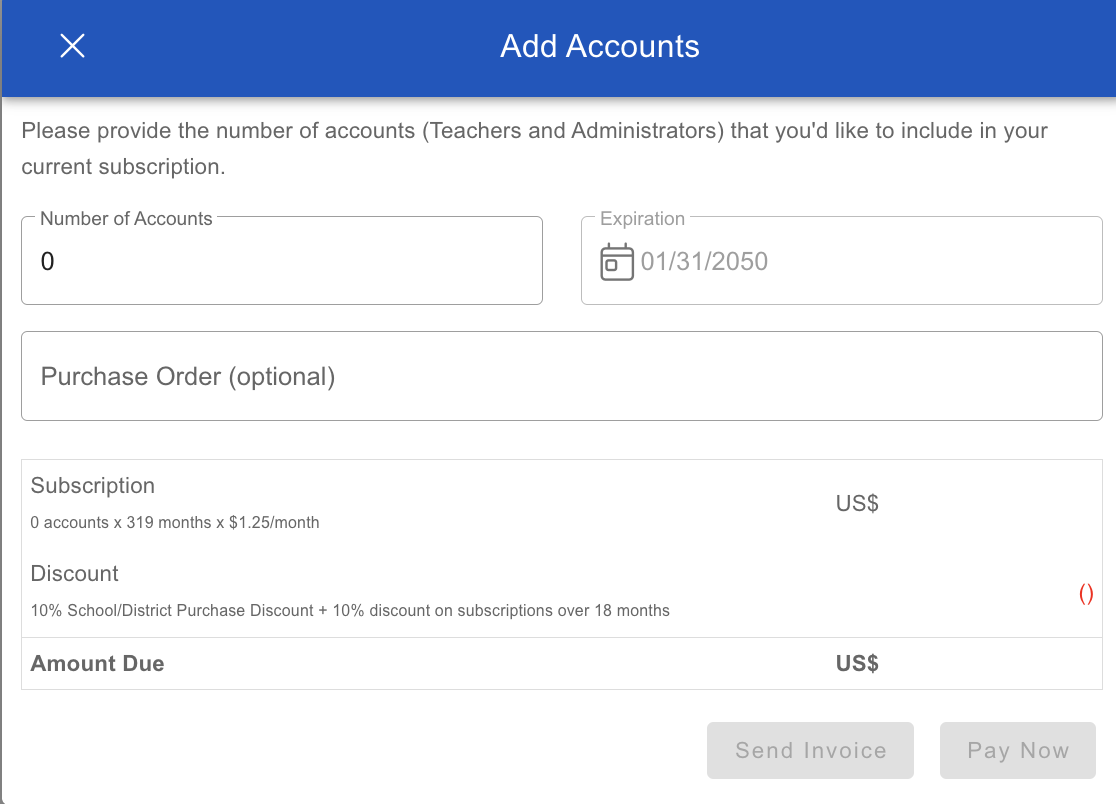The image size is (1116, 804).
Task: Click the bold Amount Due US$ total
Action: (x=857, y=663)
